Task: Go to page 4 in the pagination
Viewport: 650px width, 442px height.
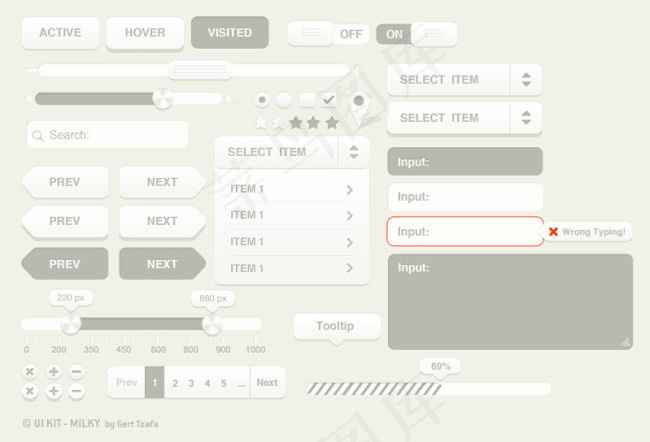Action: [x=207, y=383]
